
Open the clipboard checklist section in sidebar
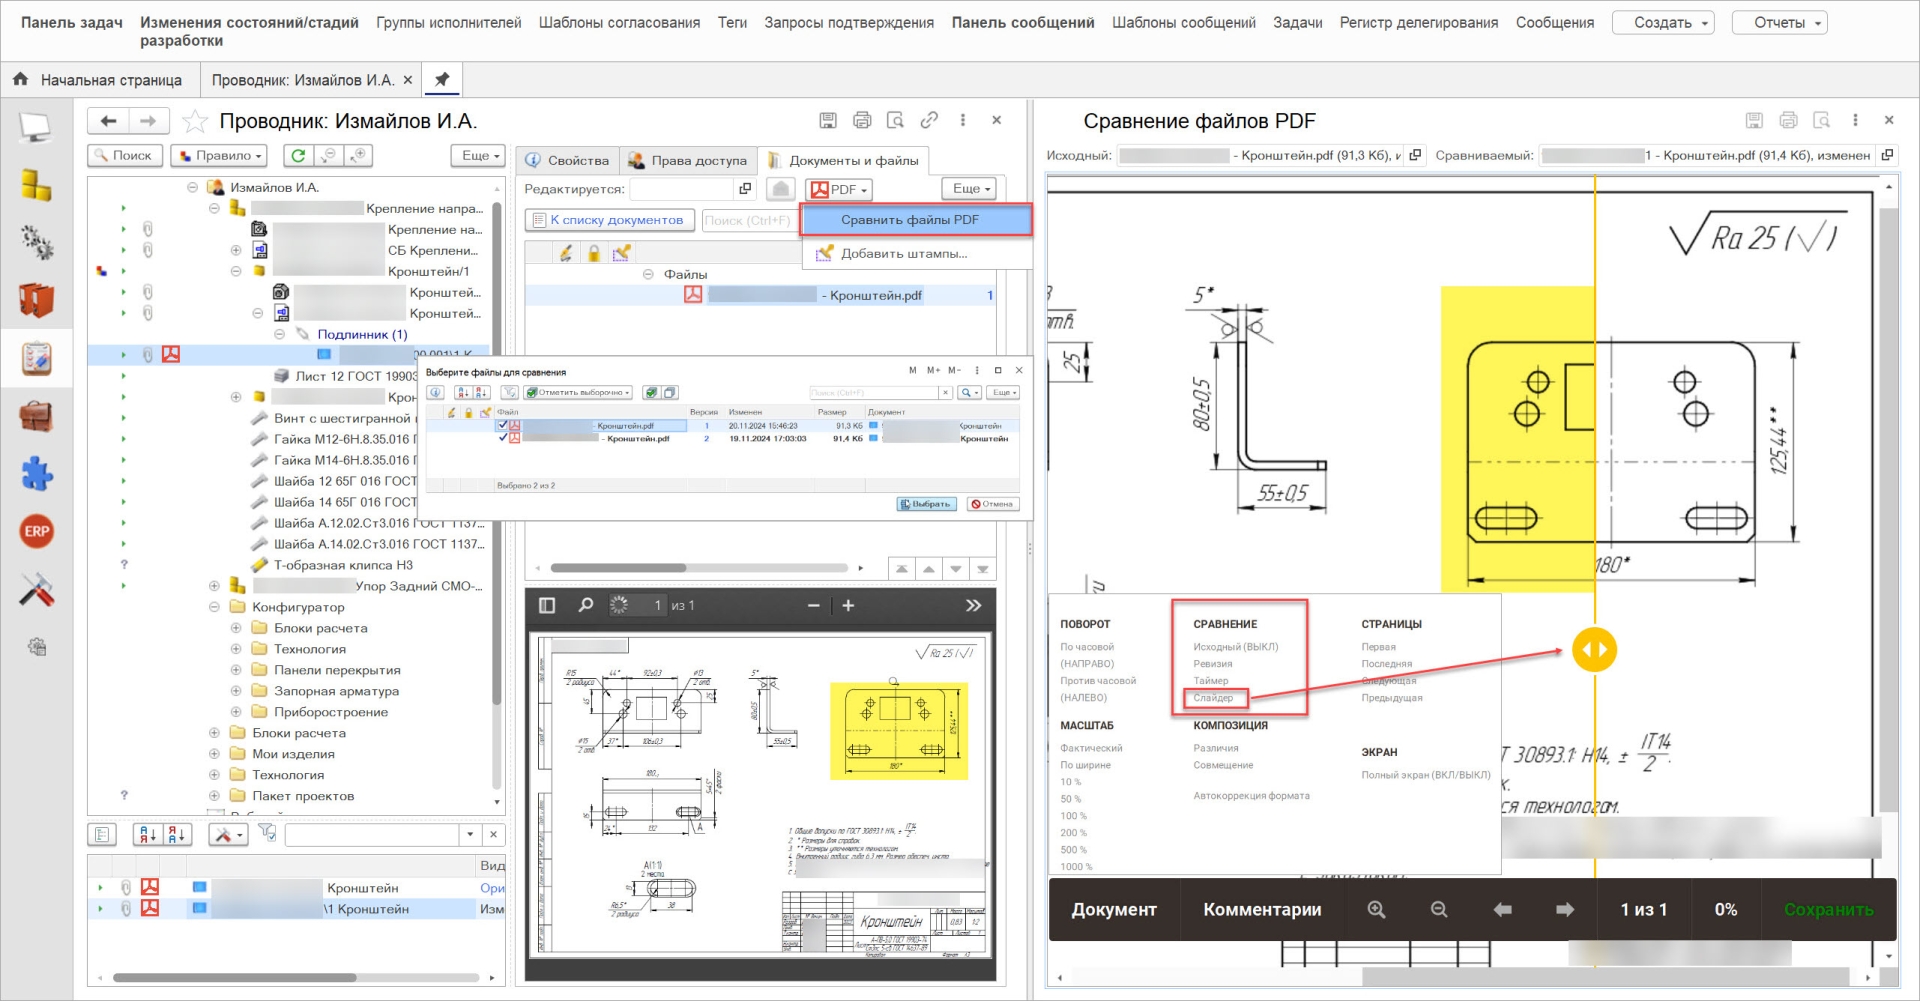click(36, 358)
